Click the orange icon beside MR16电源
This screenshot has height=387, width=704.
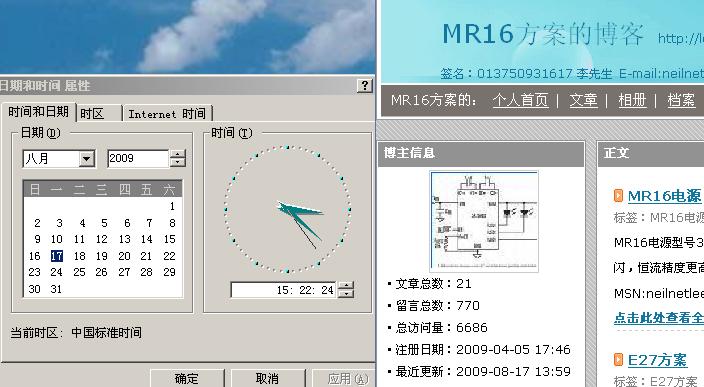click(618, 196)
